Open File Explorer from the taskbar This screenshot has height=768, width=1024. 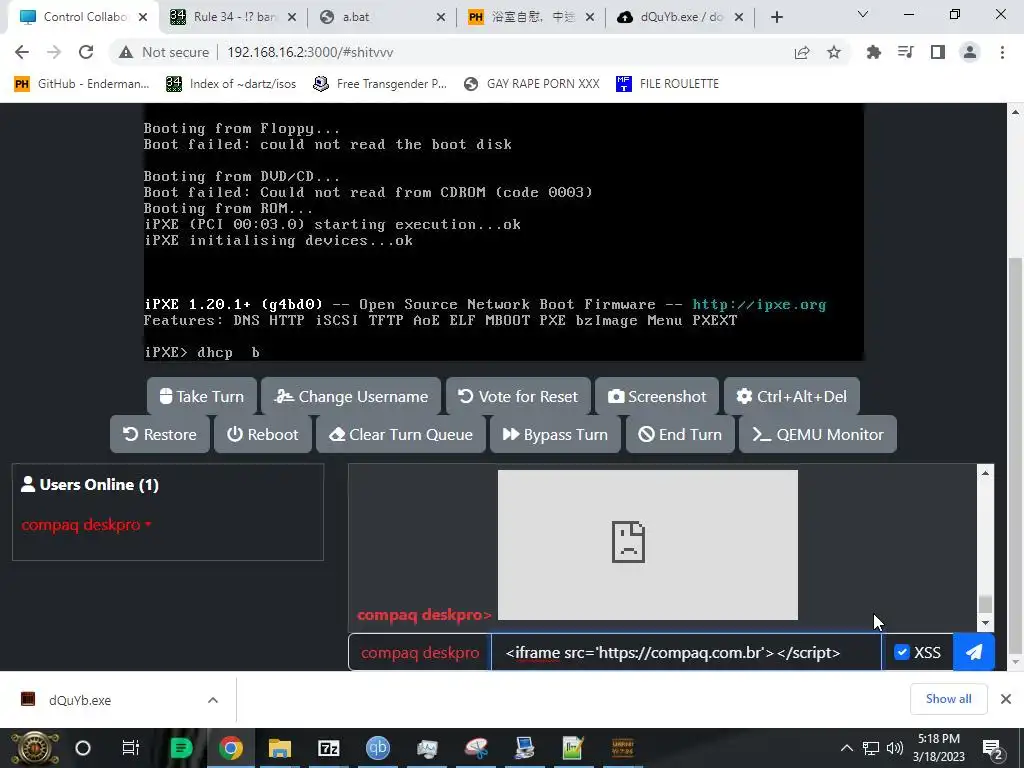pos(280,748)
